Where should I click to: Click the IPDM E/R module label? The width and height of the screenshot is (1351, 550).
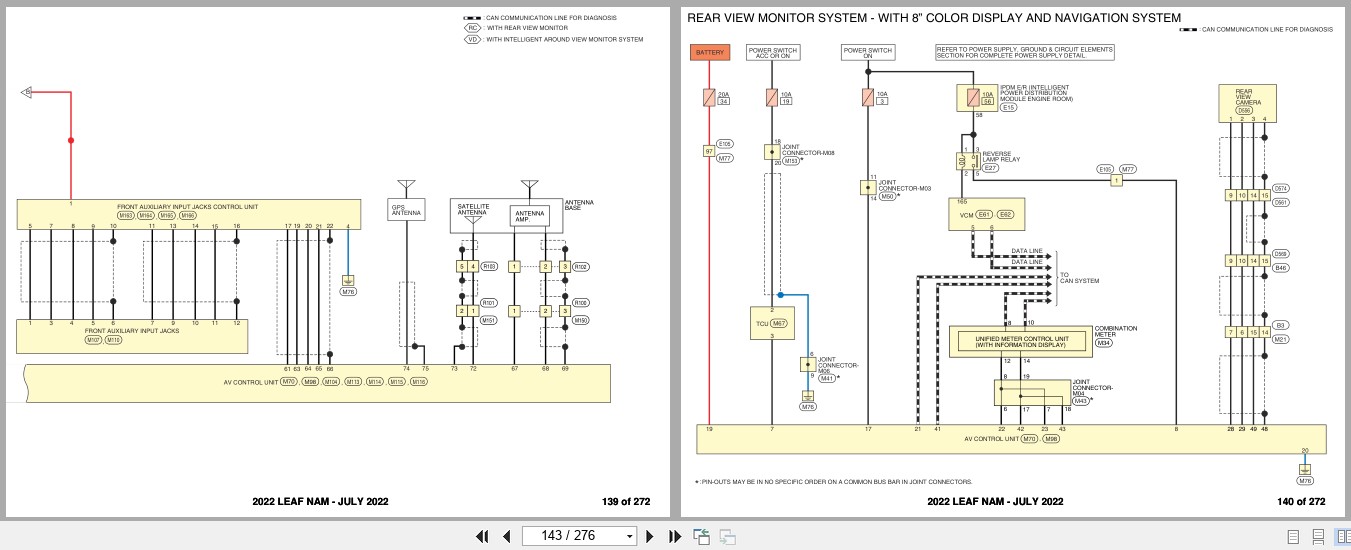click(1036, 94)
